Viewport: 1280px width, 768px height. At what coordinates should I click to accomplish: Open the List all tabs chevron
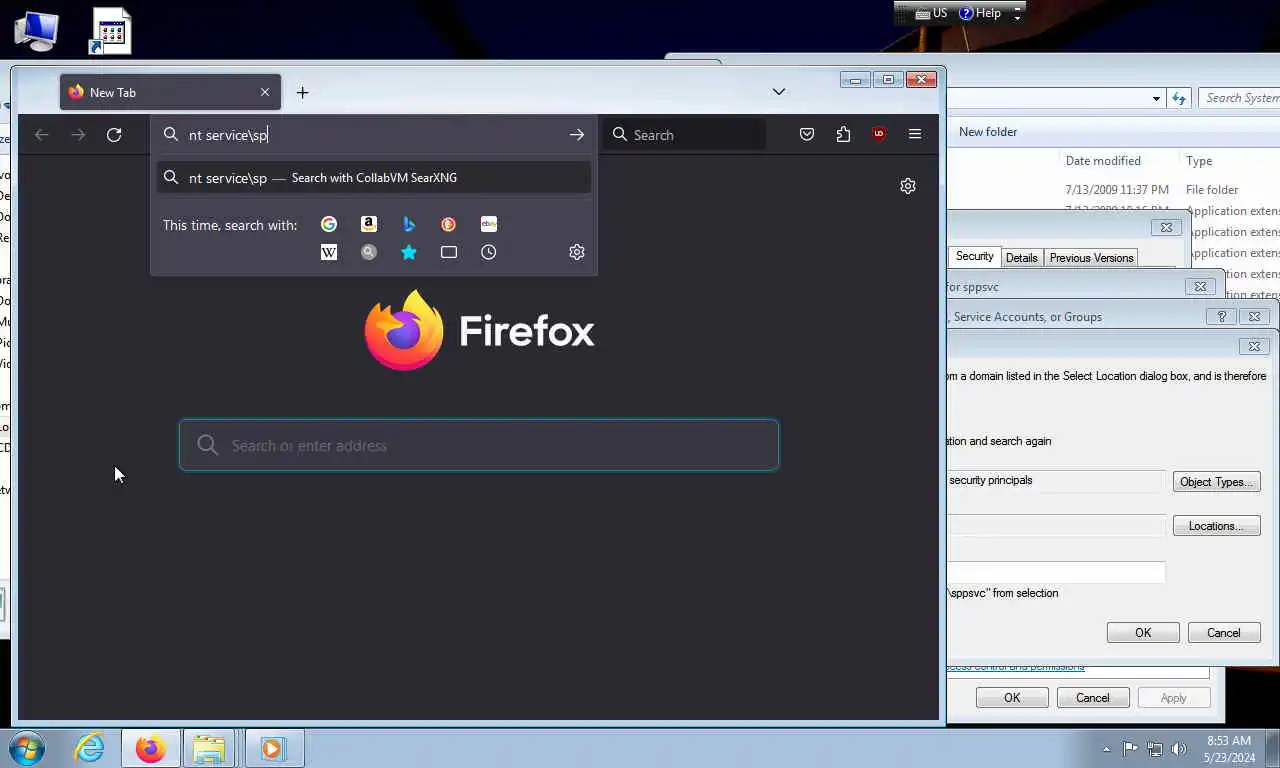(x=779, y=92)
